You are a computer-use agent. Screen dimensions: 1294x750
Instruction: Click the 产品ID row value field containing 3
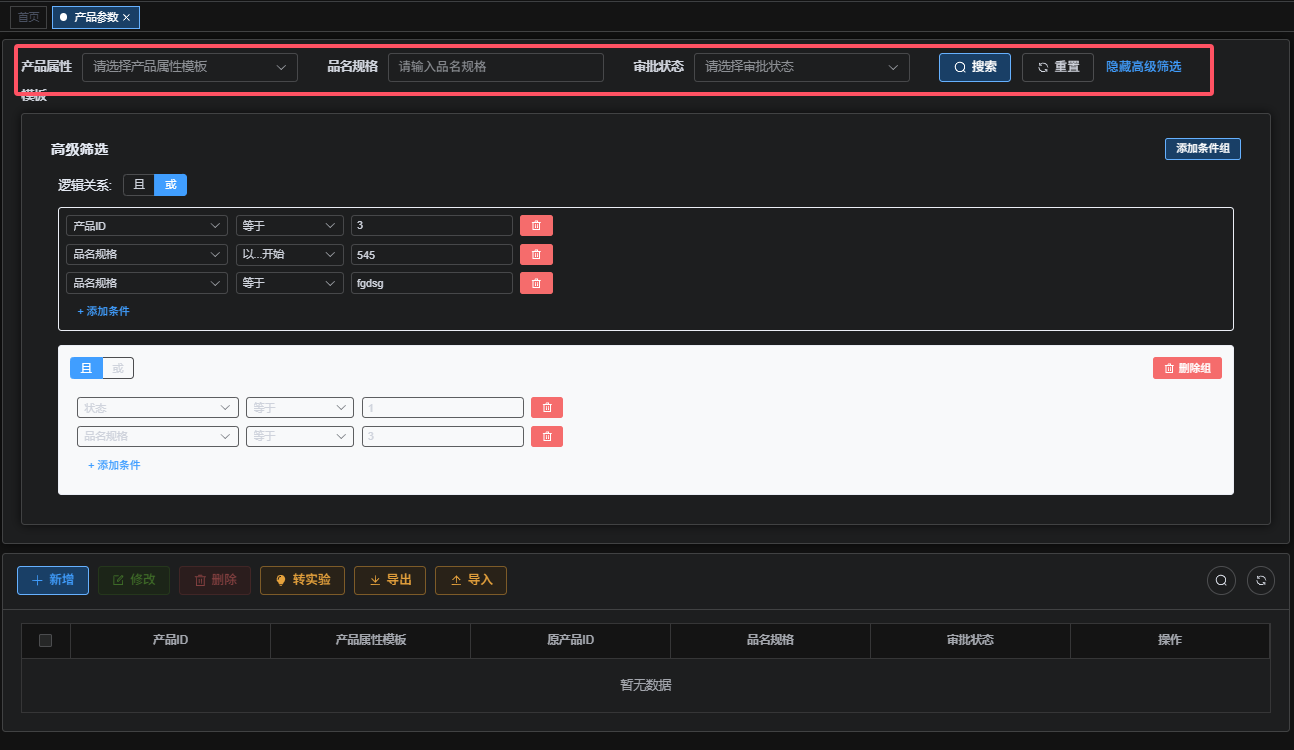coord(432,226)
